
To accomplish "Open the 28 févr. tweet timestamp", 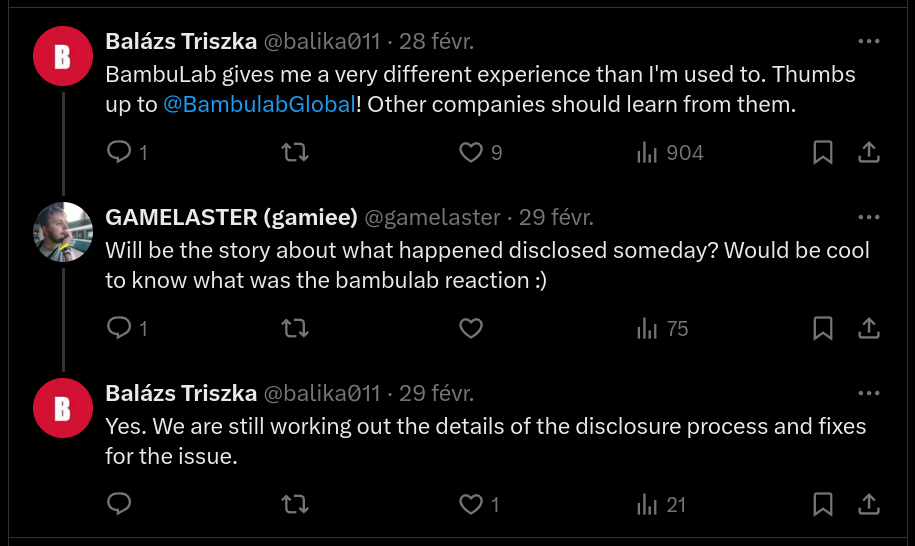I will [x=436, y=42].
